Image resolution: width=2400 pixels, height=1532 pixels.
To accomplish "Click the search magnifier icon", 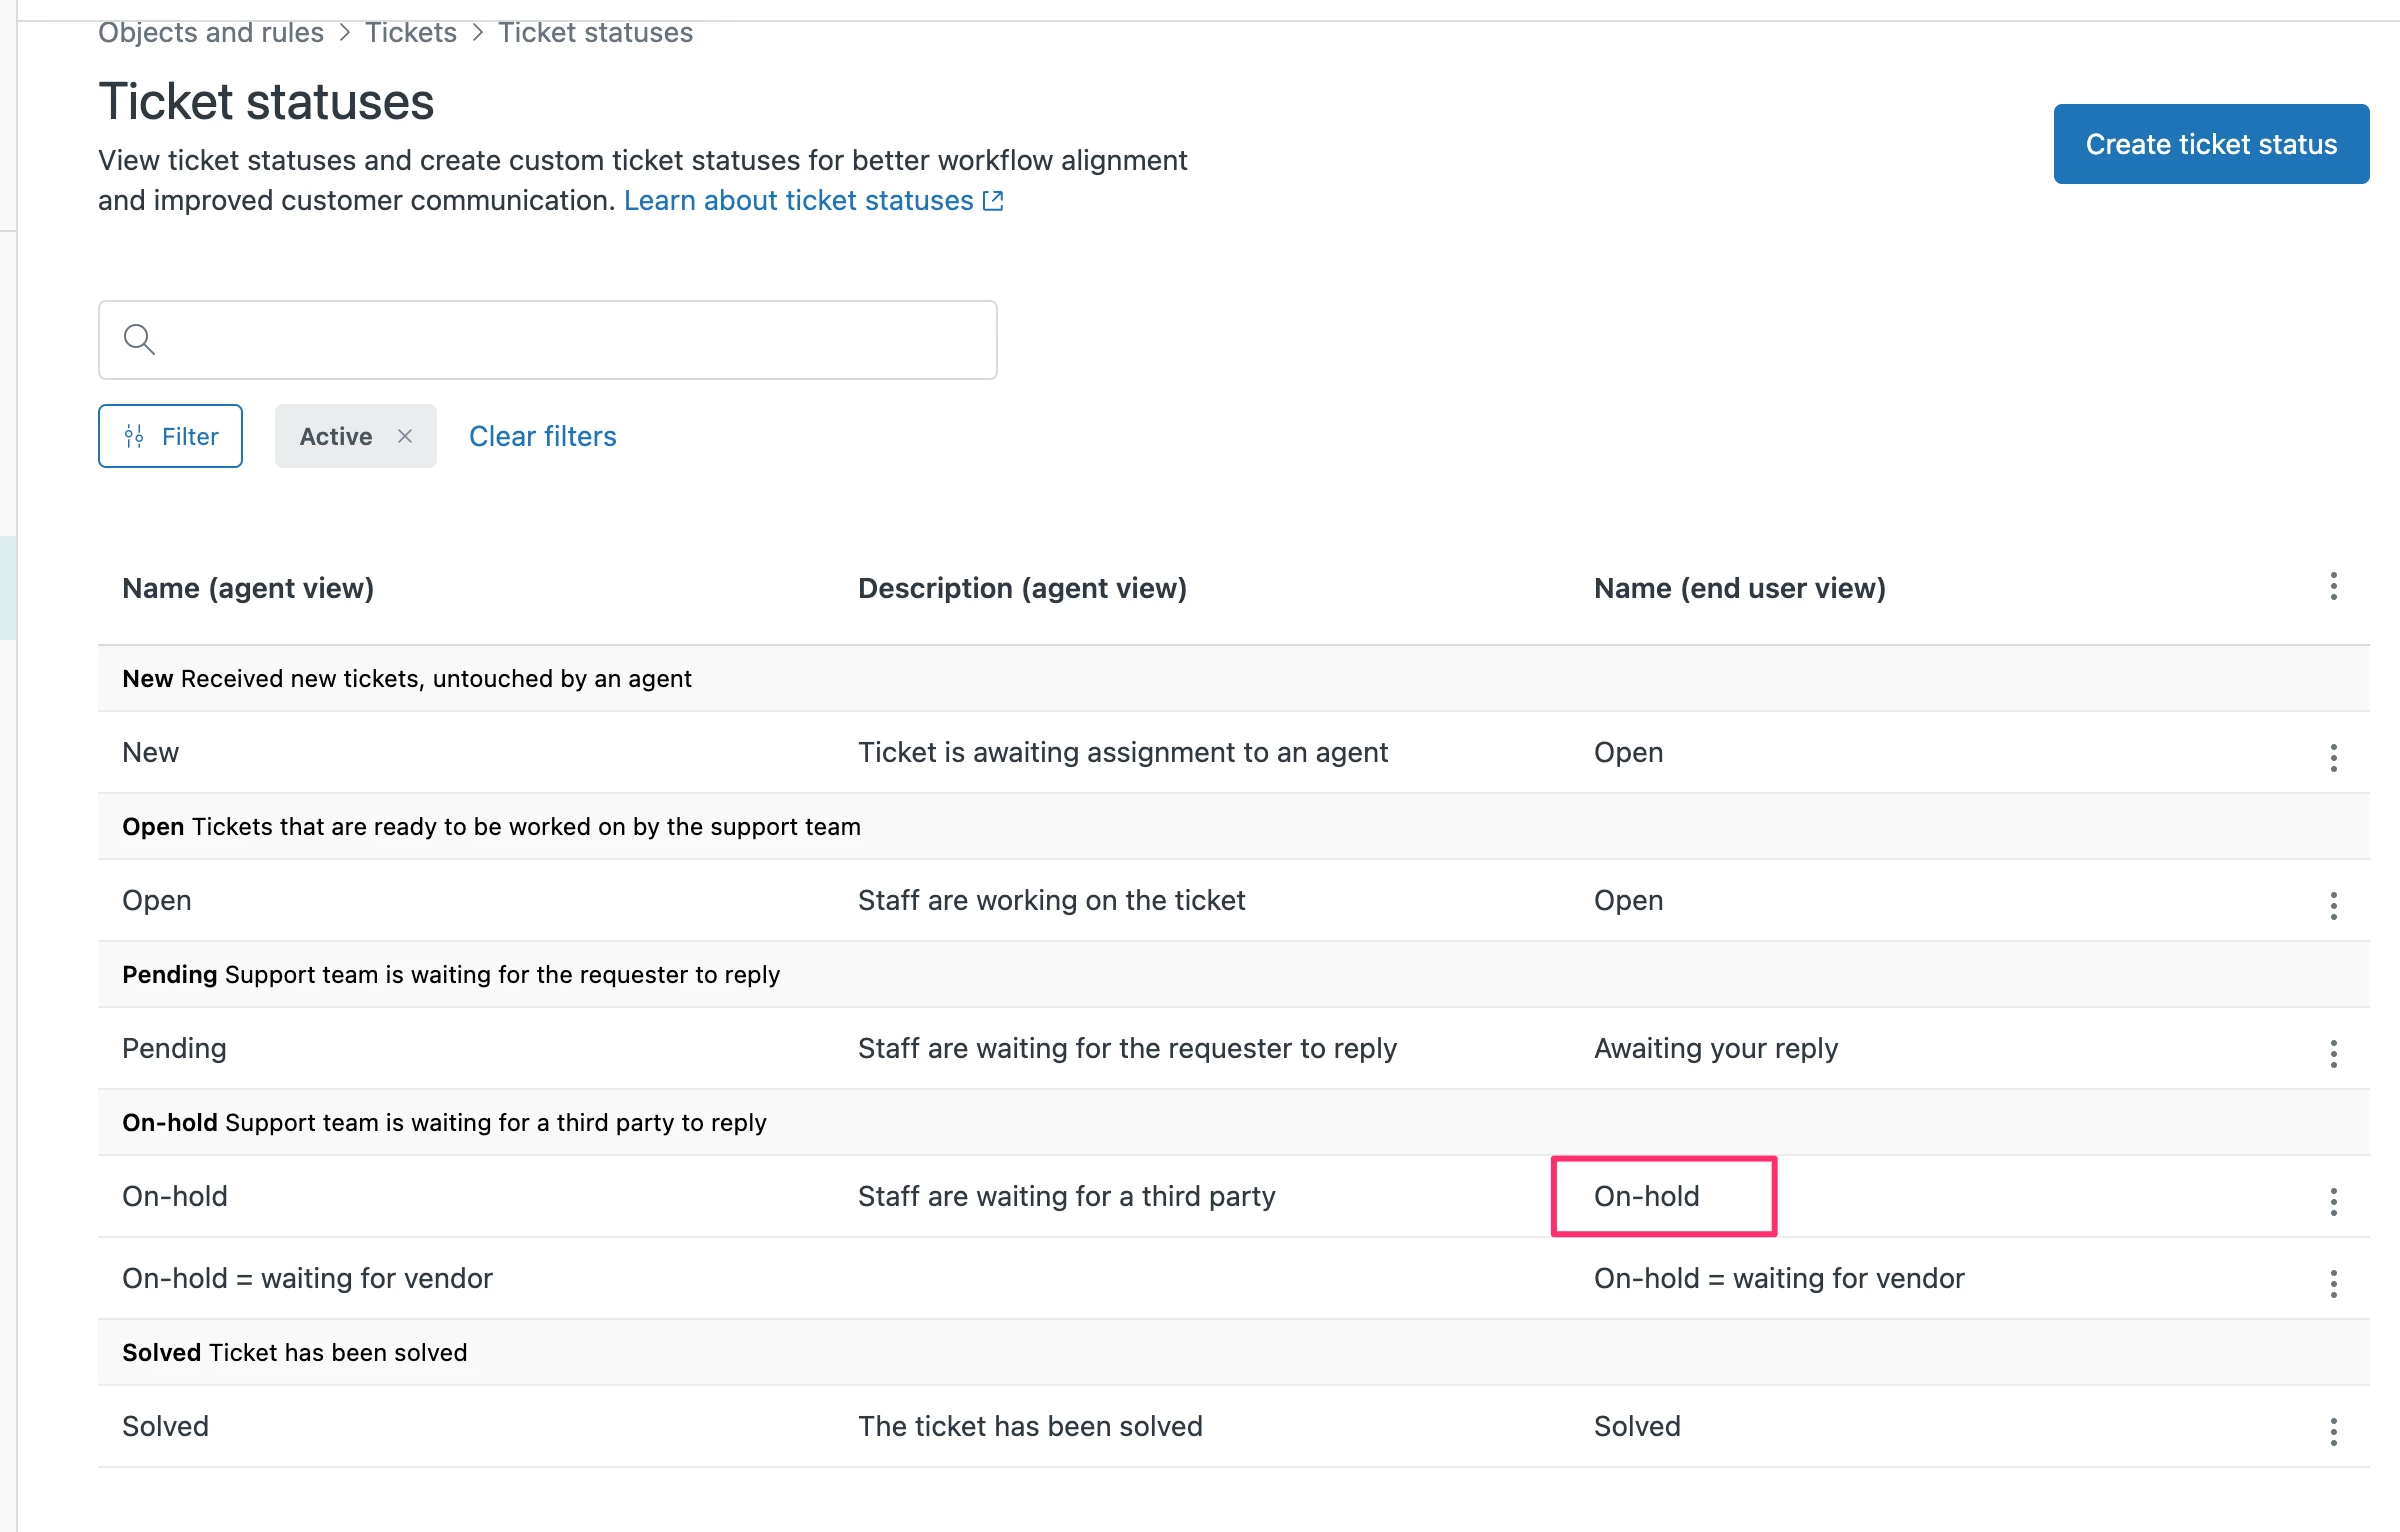I will pos(139,340).
